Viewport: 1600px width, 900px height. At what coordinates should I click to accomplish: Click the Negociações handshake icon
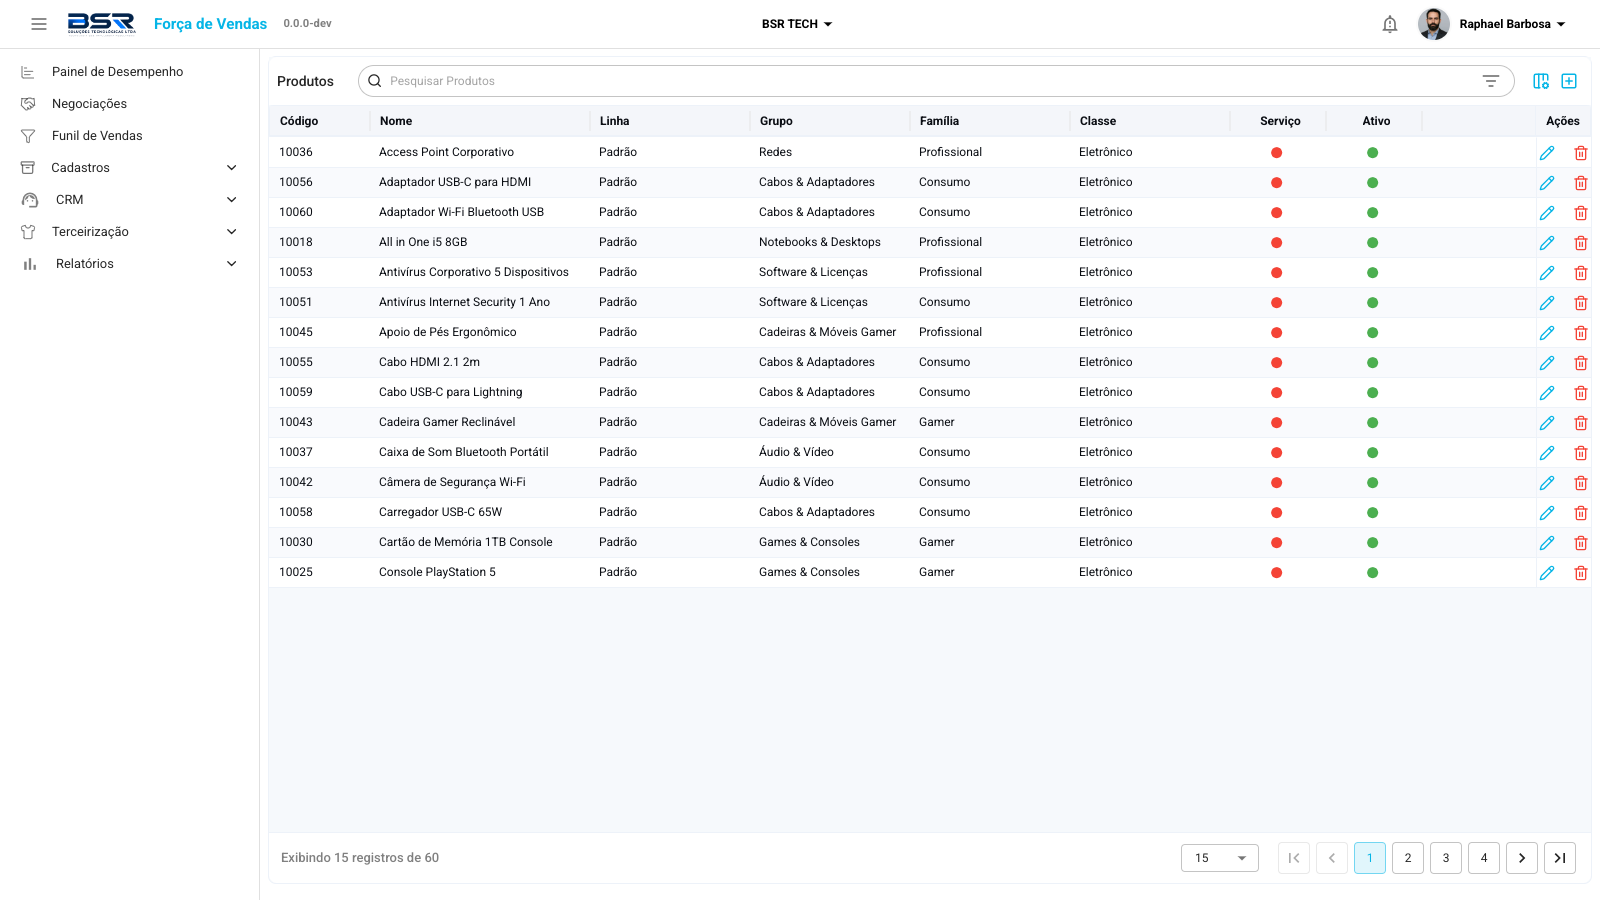(28, 104)
